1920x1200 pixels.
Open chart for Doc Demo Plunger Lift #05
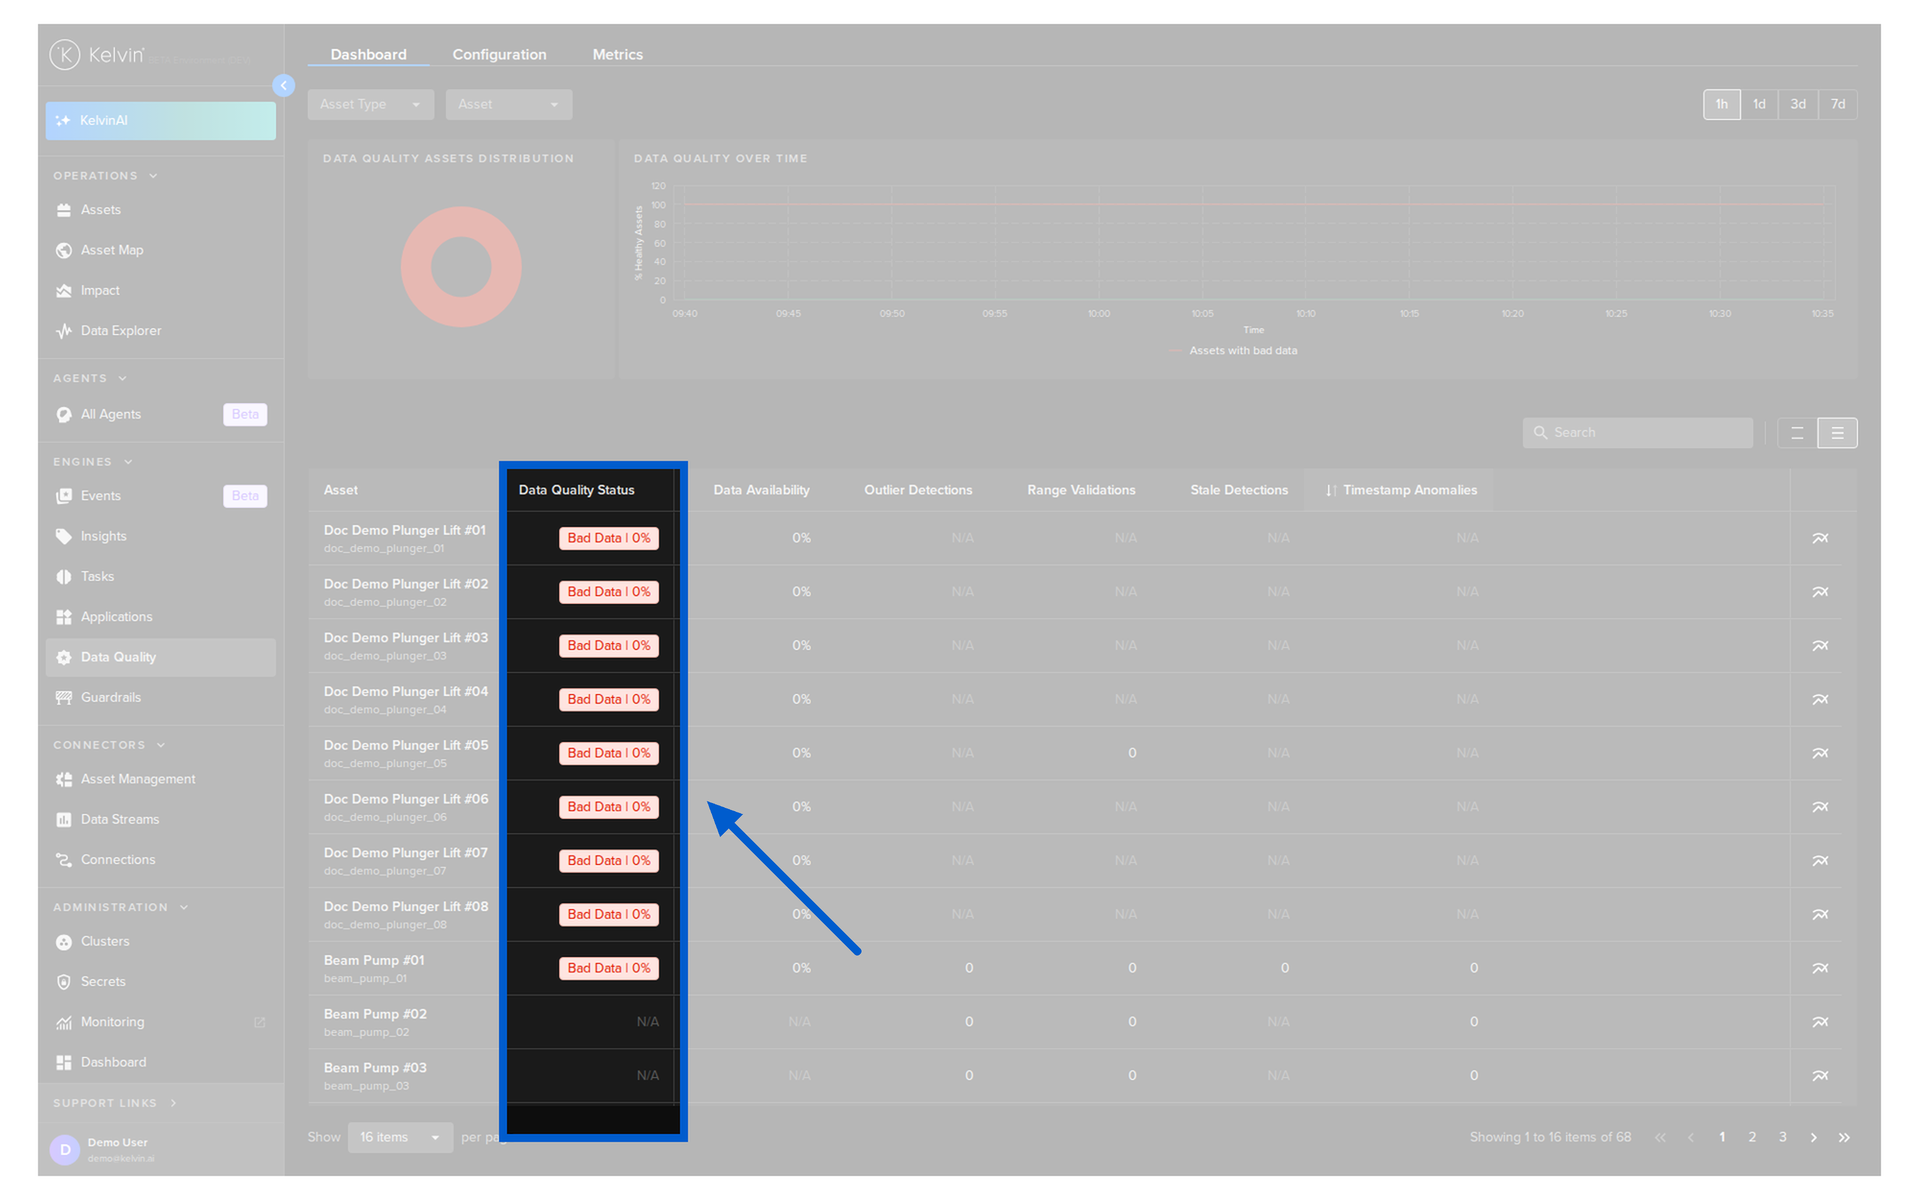tap(1820, 754)
